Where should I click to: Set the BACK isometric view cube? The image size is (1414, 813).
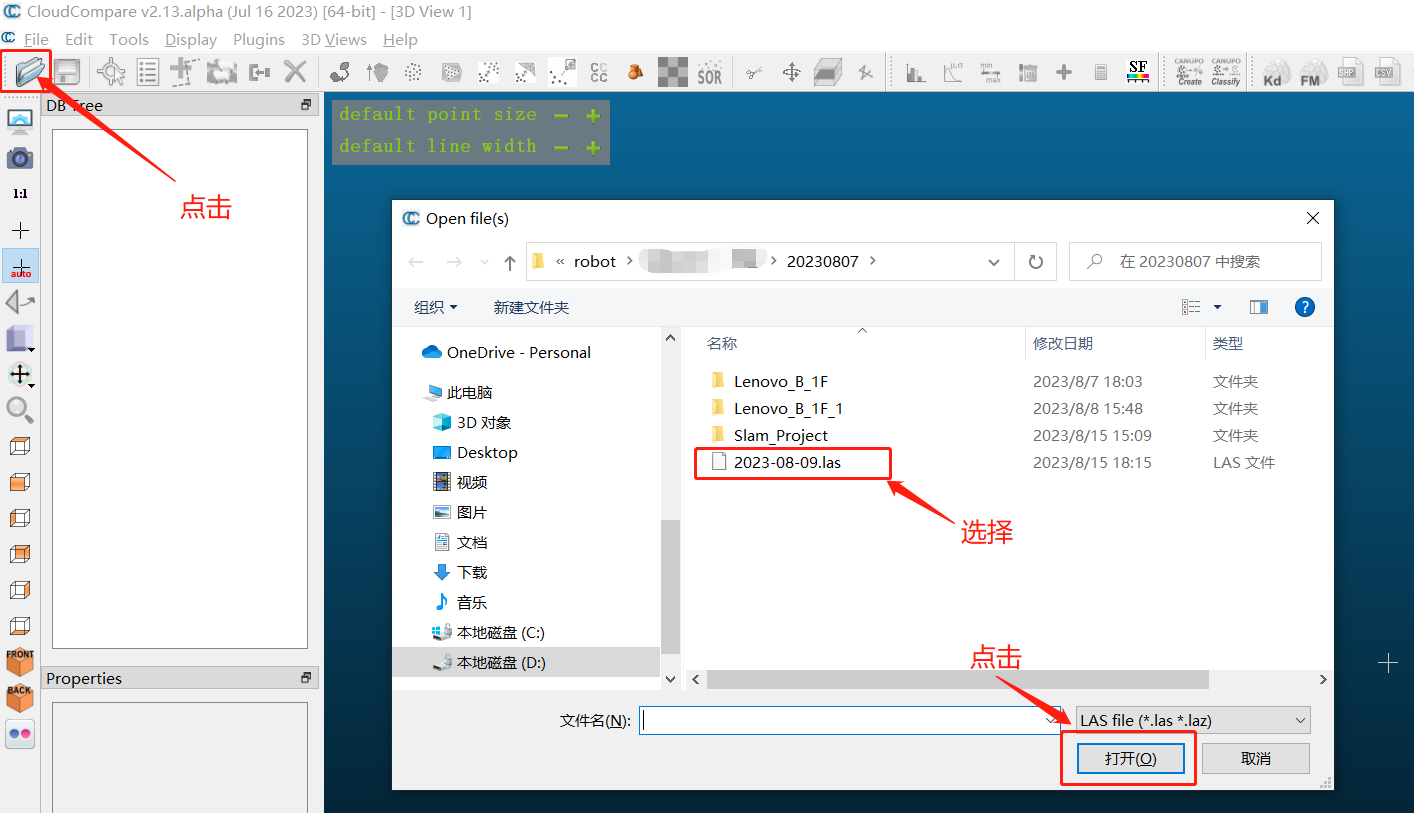20,697
